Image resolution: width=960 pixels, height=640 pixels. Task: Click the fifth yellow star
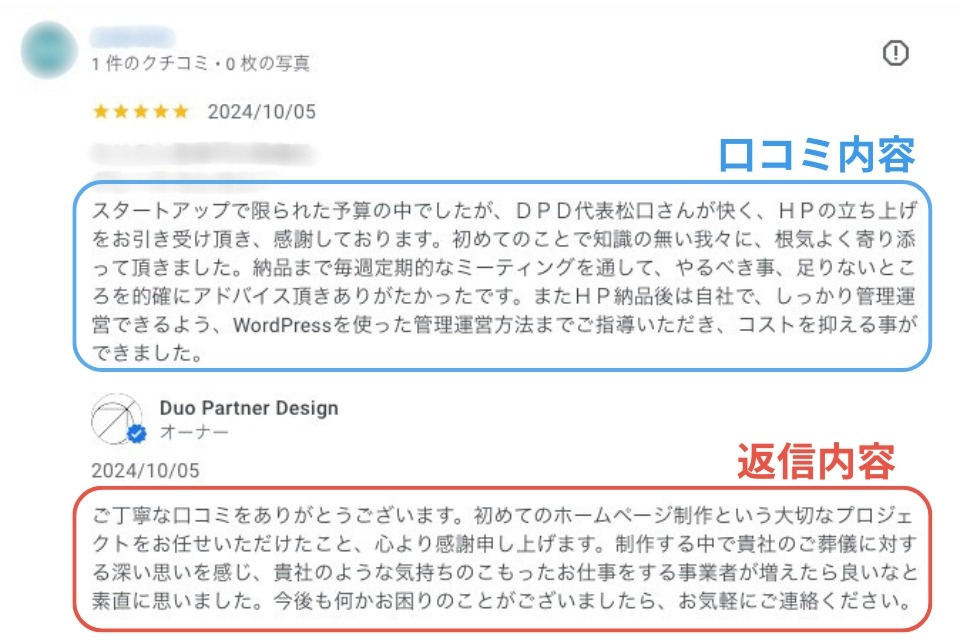180,112
